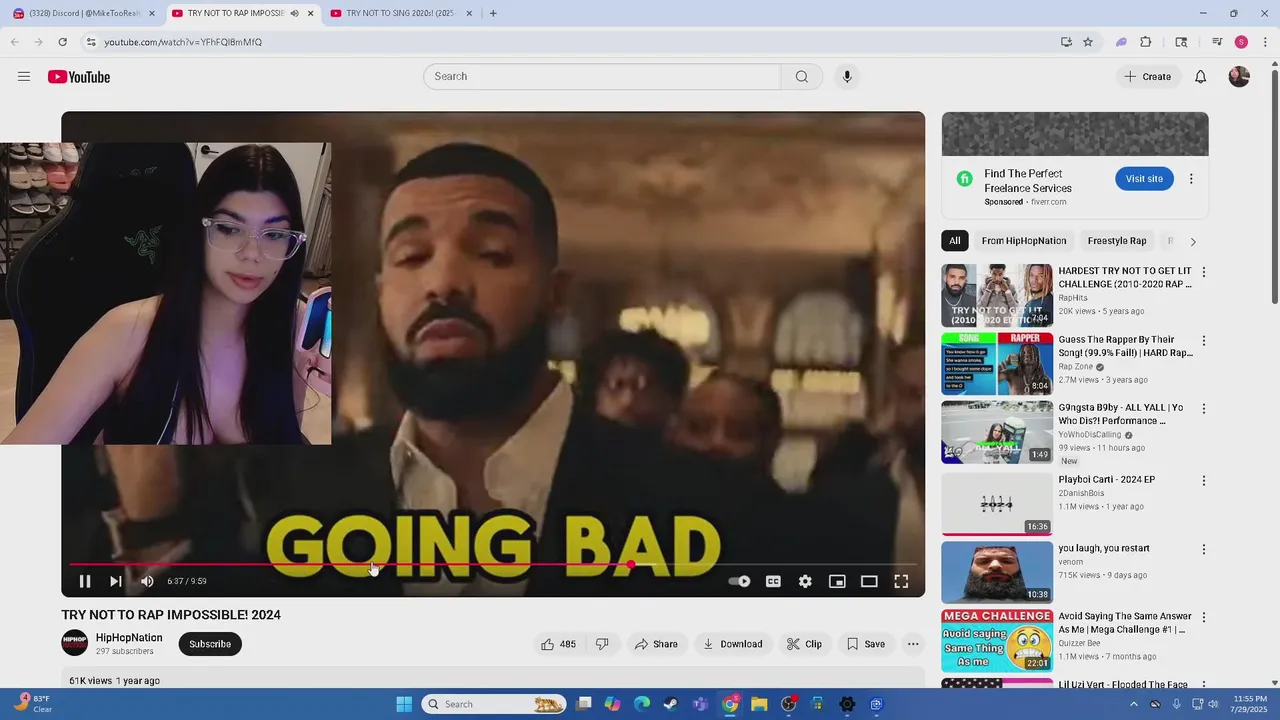The height and width of the screenshot is (720, 1280).
Task: Subscribe to HipHopNation
Action: tap(210, 644)
